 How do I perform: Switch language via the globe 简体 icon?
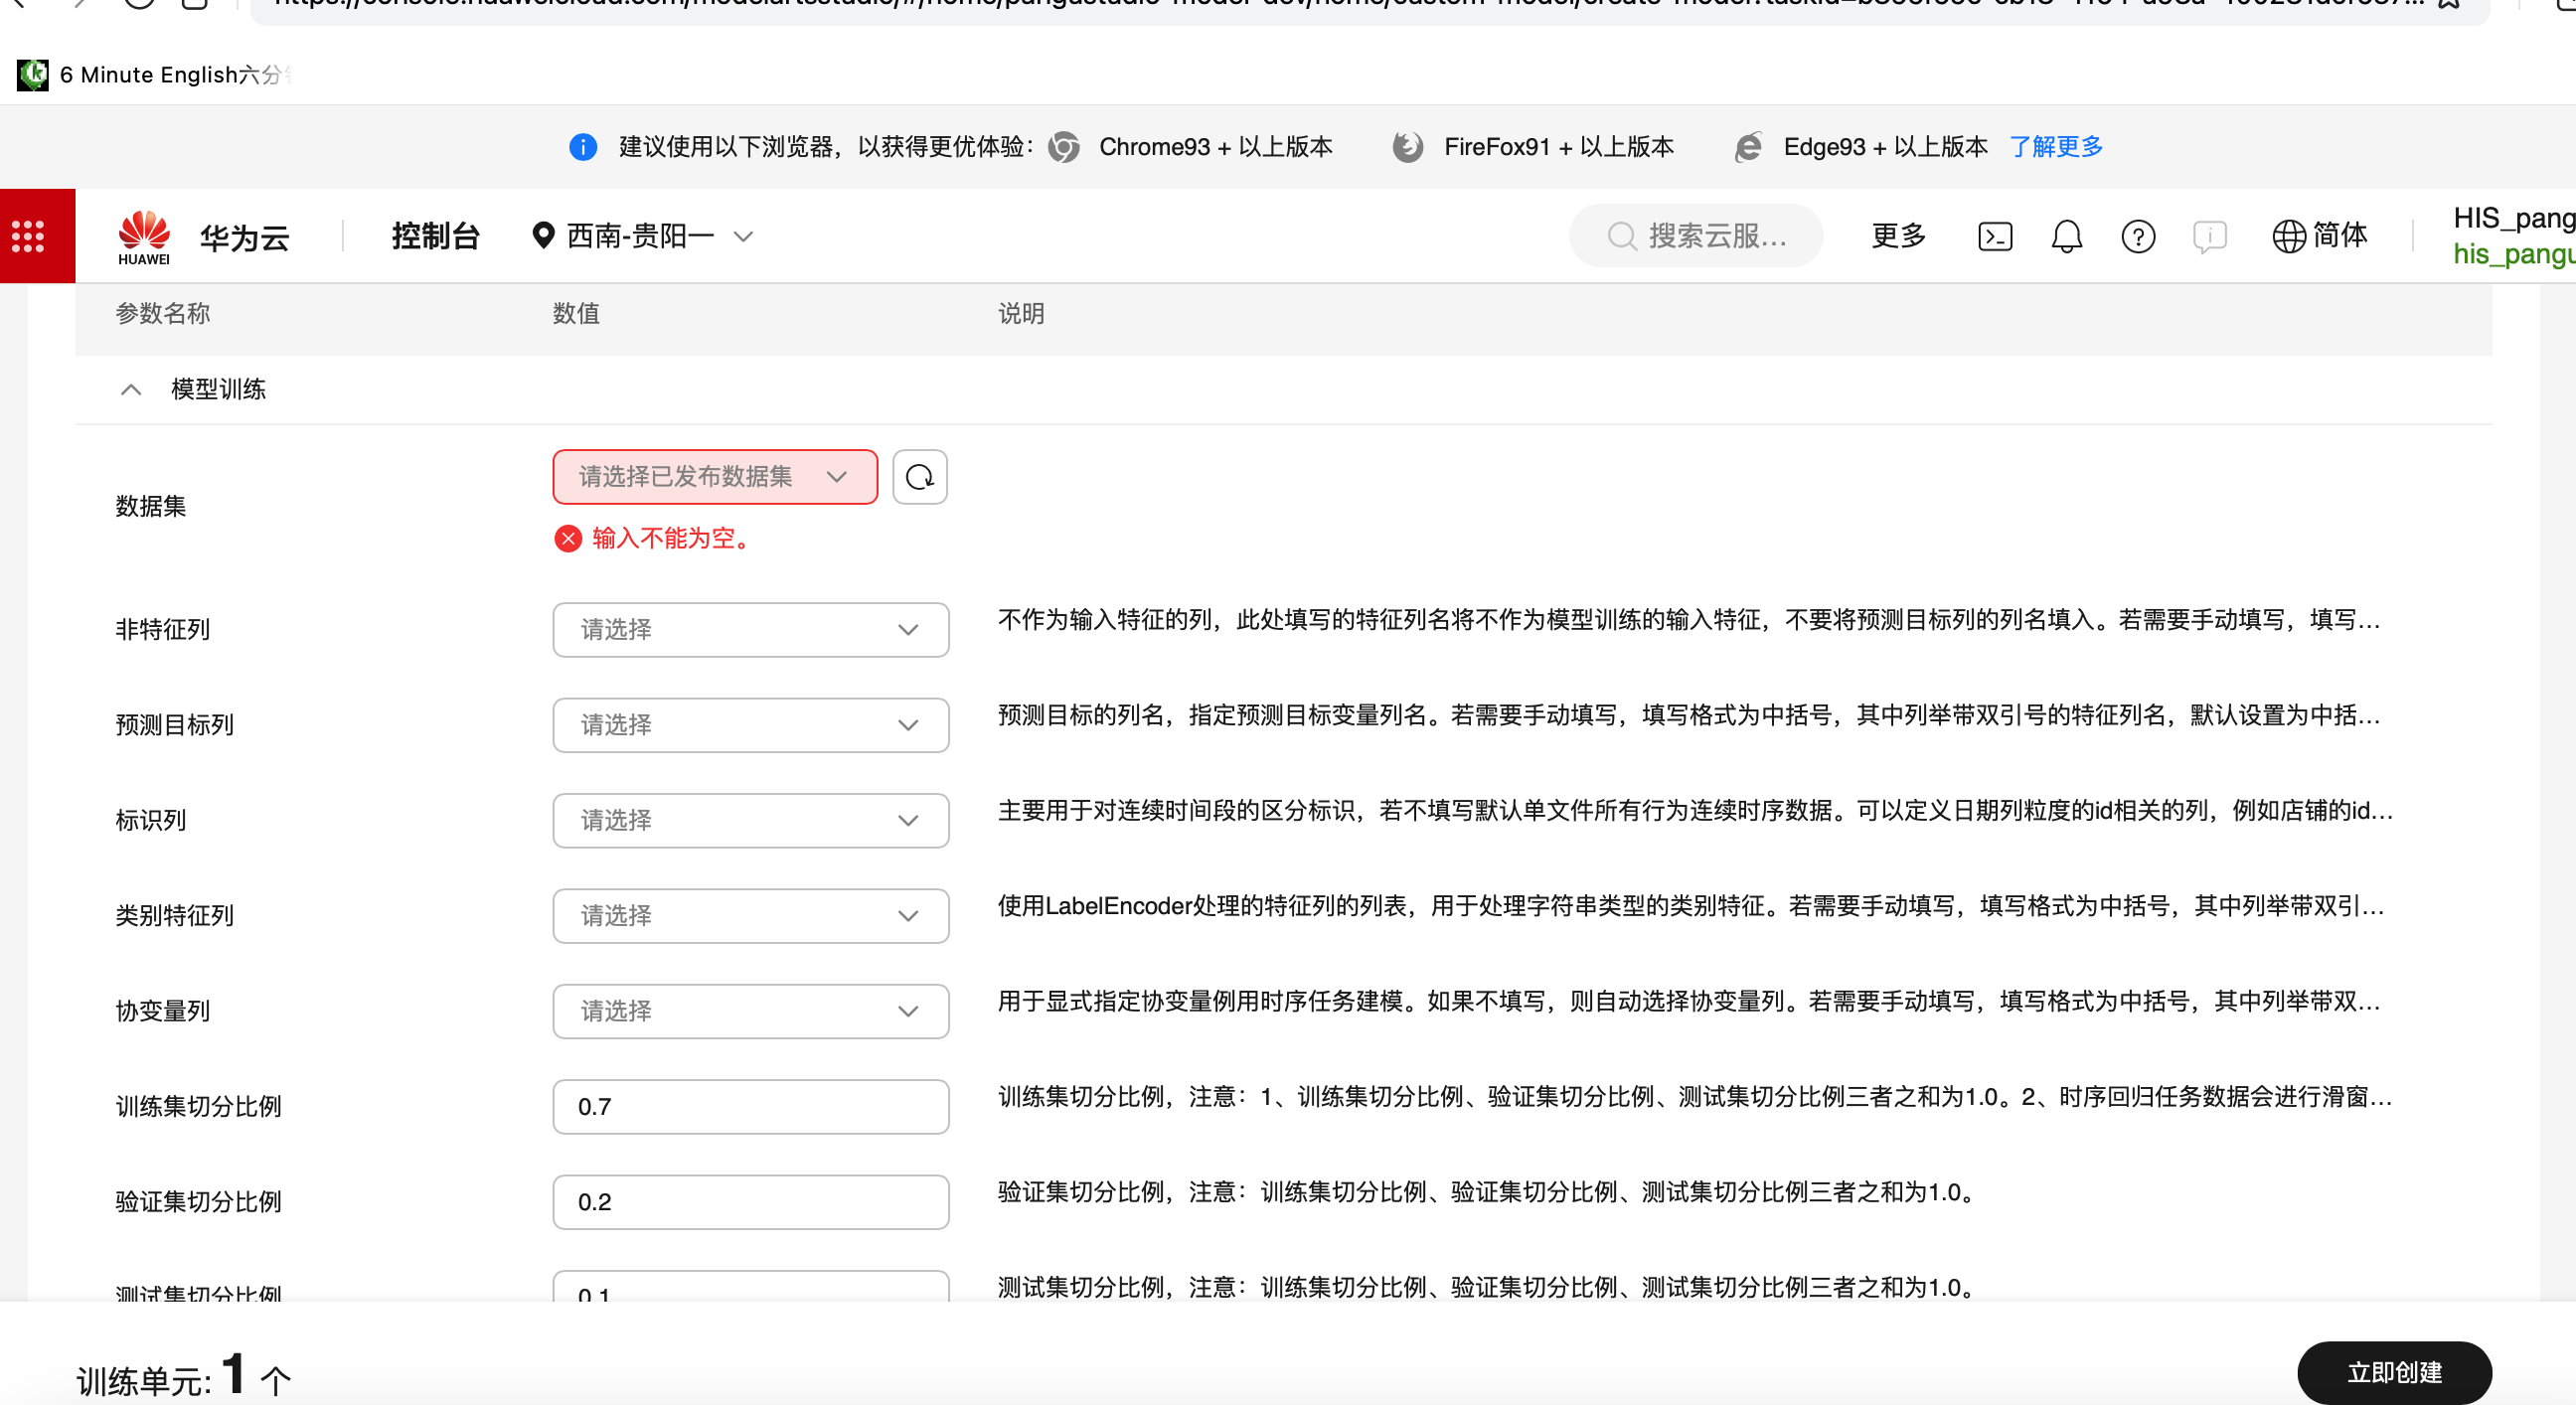coord(2319,236)
